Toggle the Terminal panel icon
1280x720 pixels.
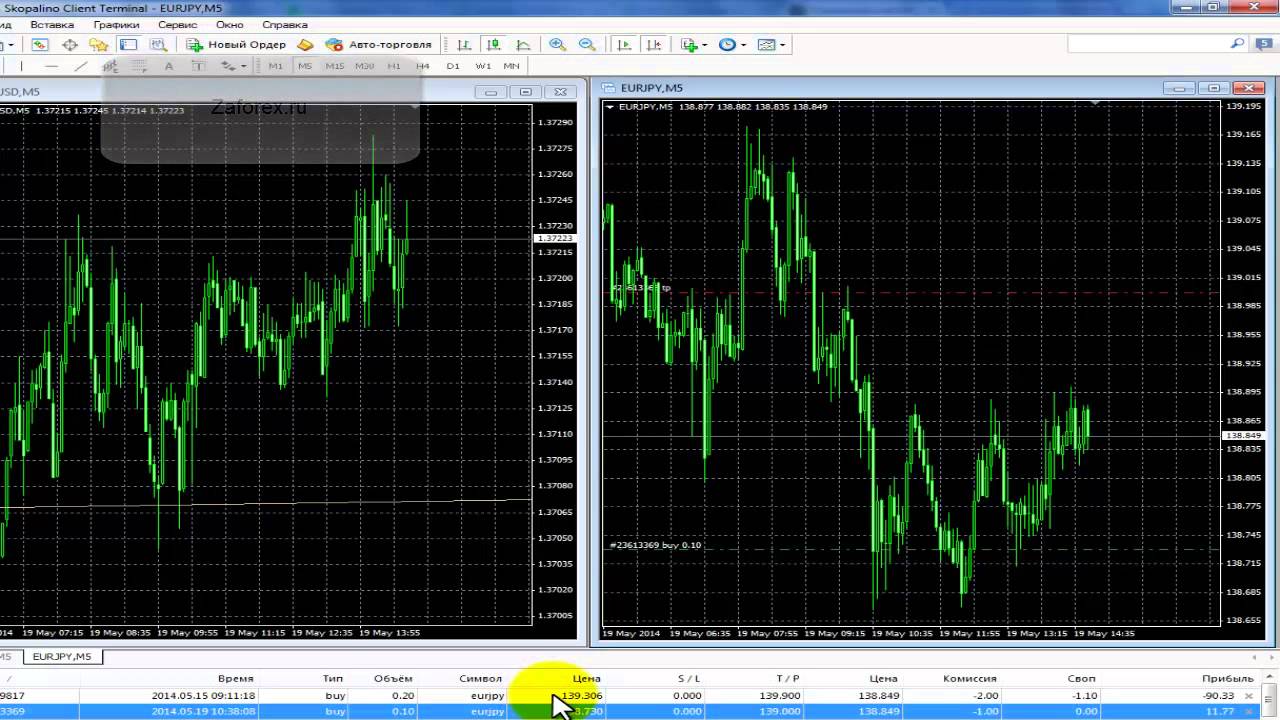(x=128, y=45)
